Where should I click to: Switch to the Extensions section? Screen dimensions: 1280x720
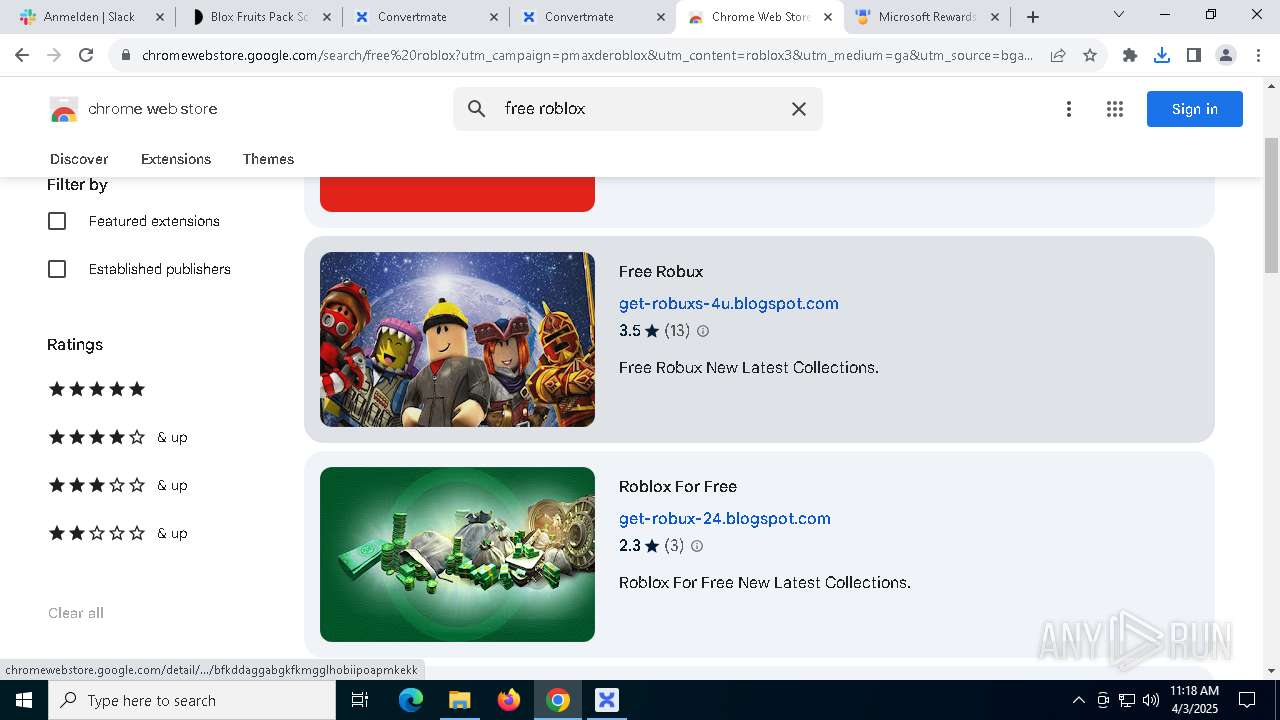click(x=176, y=159)
